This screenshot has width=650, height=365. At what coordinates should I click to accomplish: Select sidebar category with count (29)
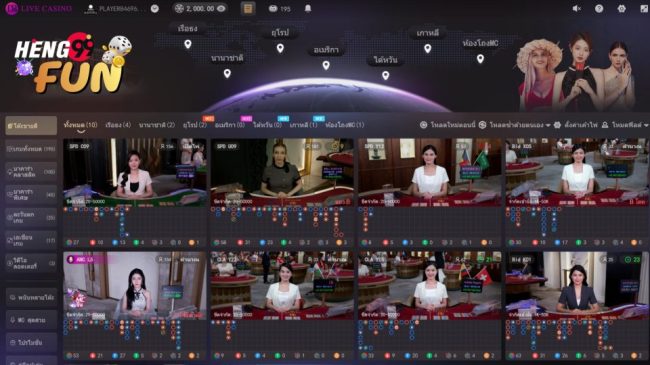click(31, 217)
